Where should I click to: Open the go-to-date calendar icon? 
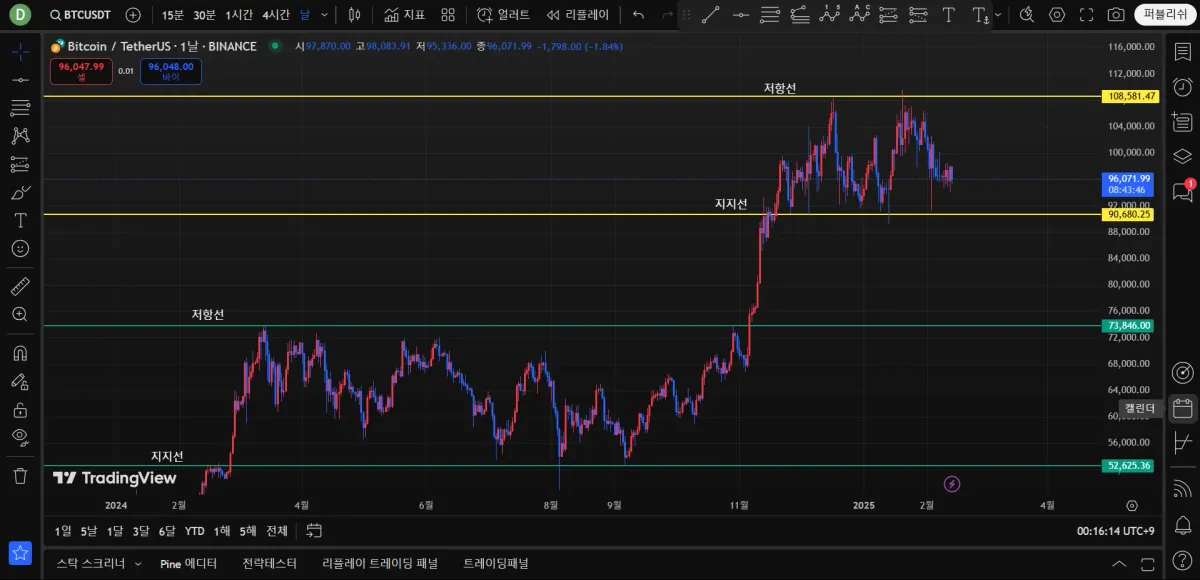[314, 531]
